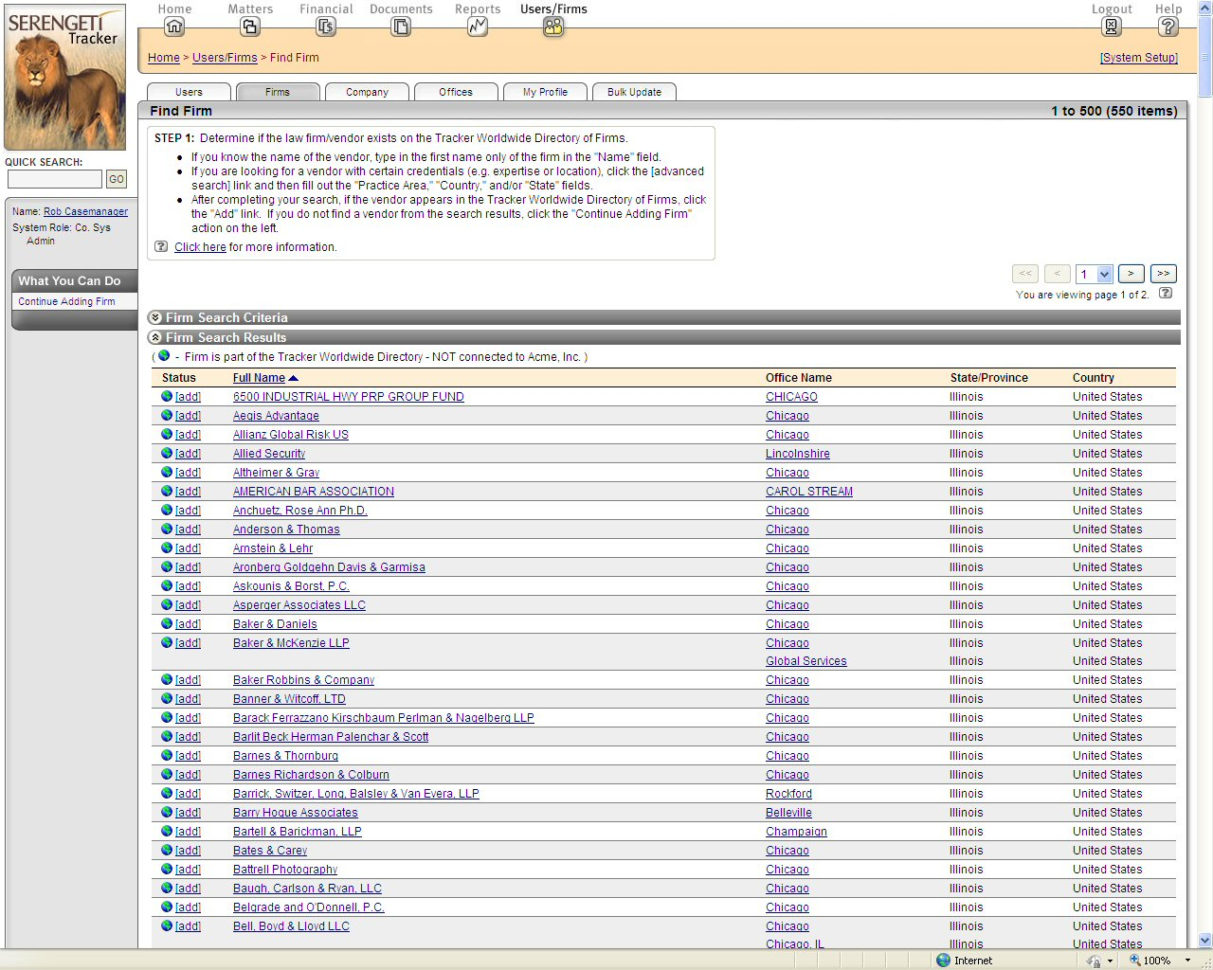The image size is (1213, 970).
Task: Switch to the Company tab
Action: [x=366, y=91]
